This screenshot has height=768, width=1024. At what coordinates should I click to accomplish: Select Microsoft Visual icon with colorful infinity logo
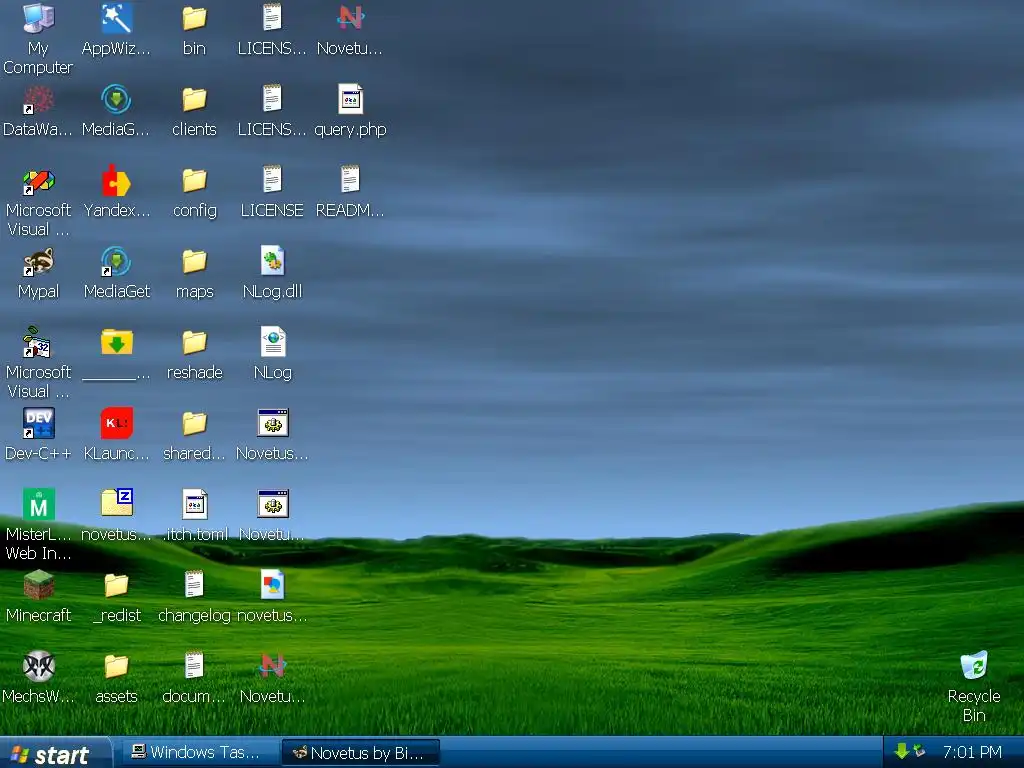coord(38,180)
